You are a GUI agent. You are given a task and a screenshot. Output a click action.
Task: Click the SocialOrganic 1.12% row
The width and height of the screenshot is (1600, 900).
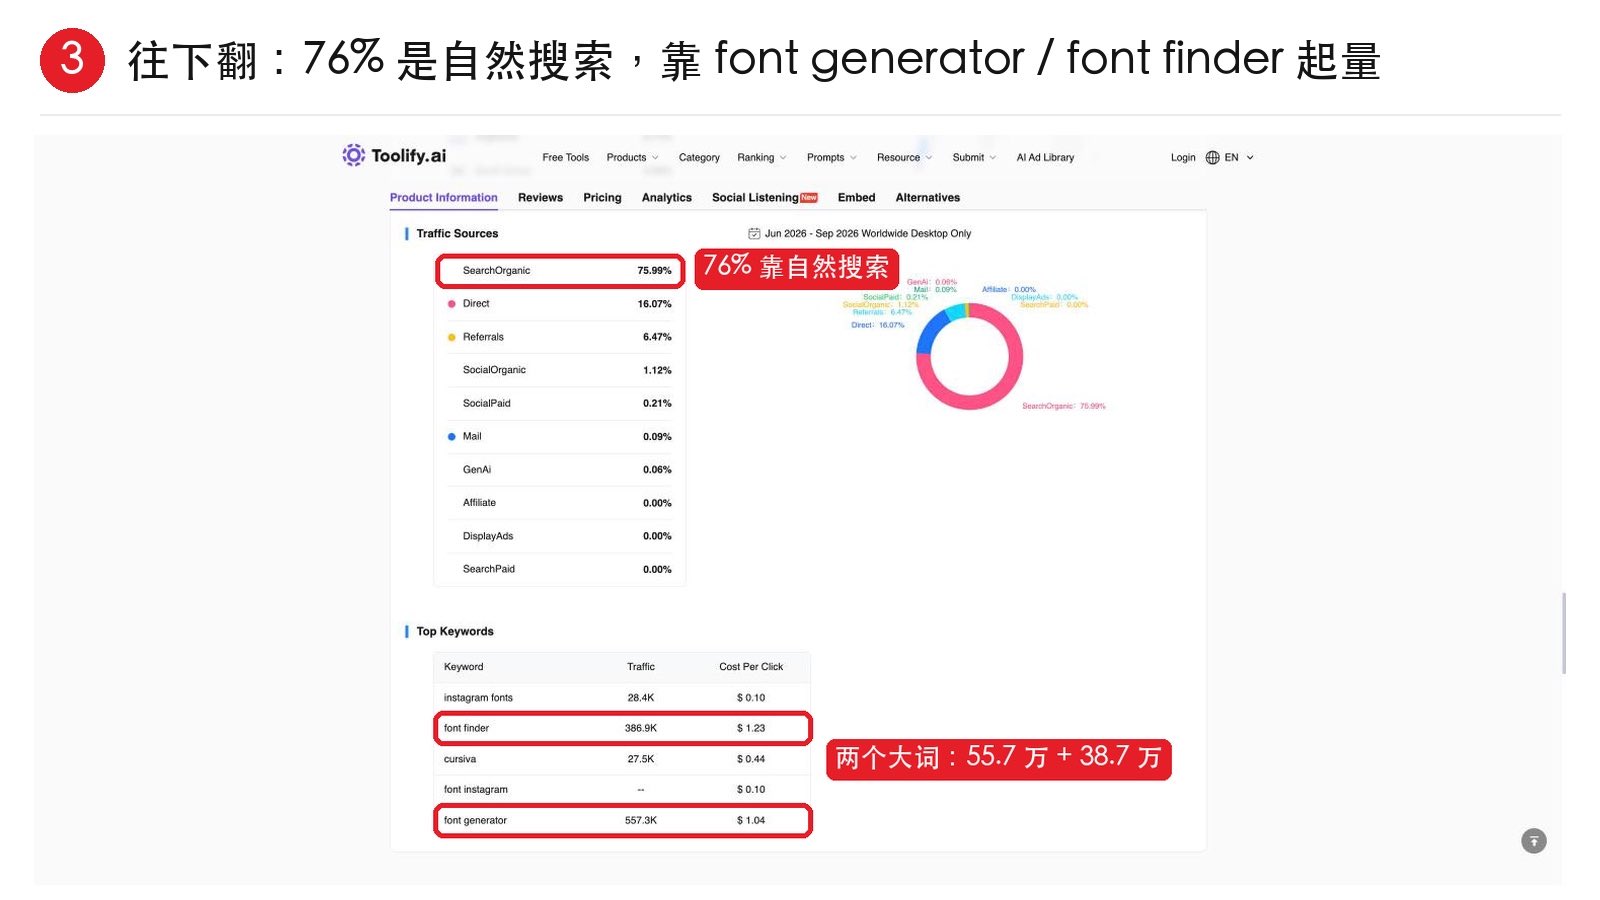560,370
